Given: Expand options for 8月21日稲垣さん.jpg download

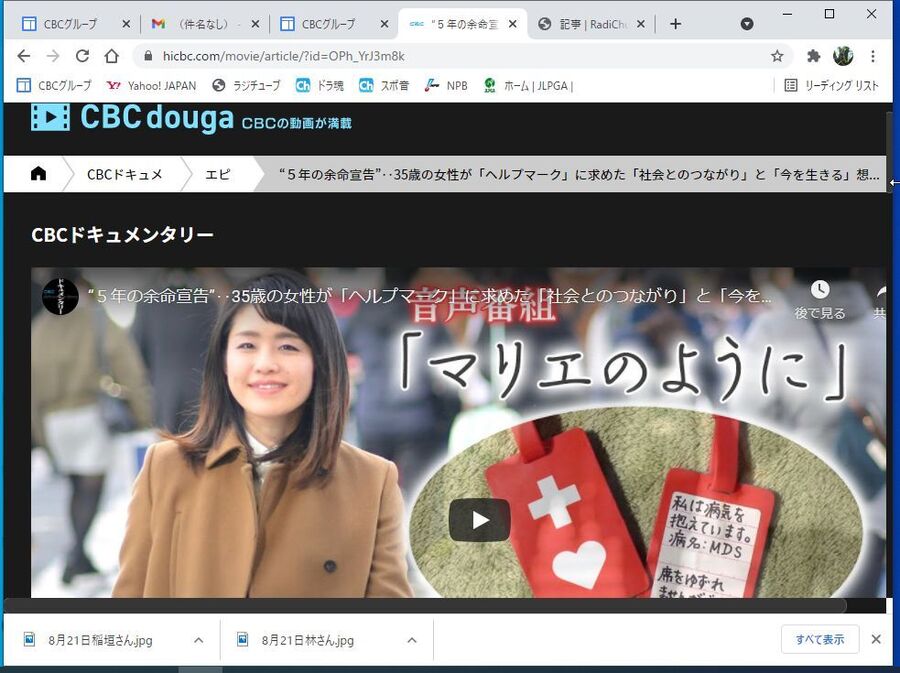Looking at the screenshot, I should click(198, 640).
